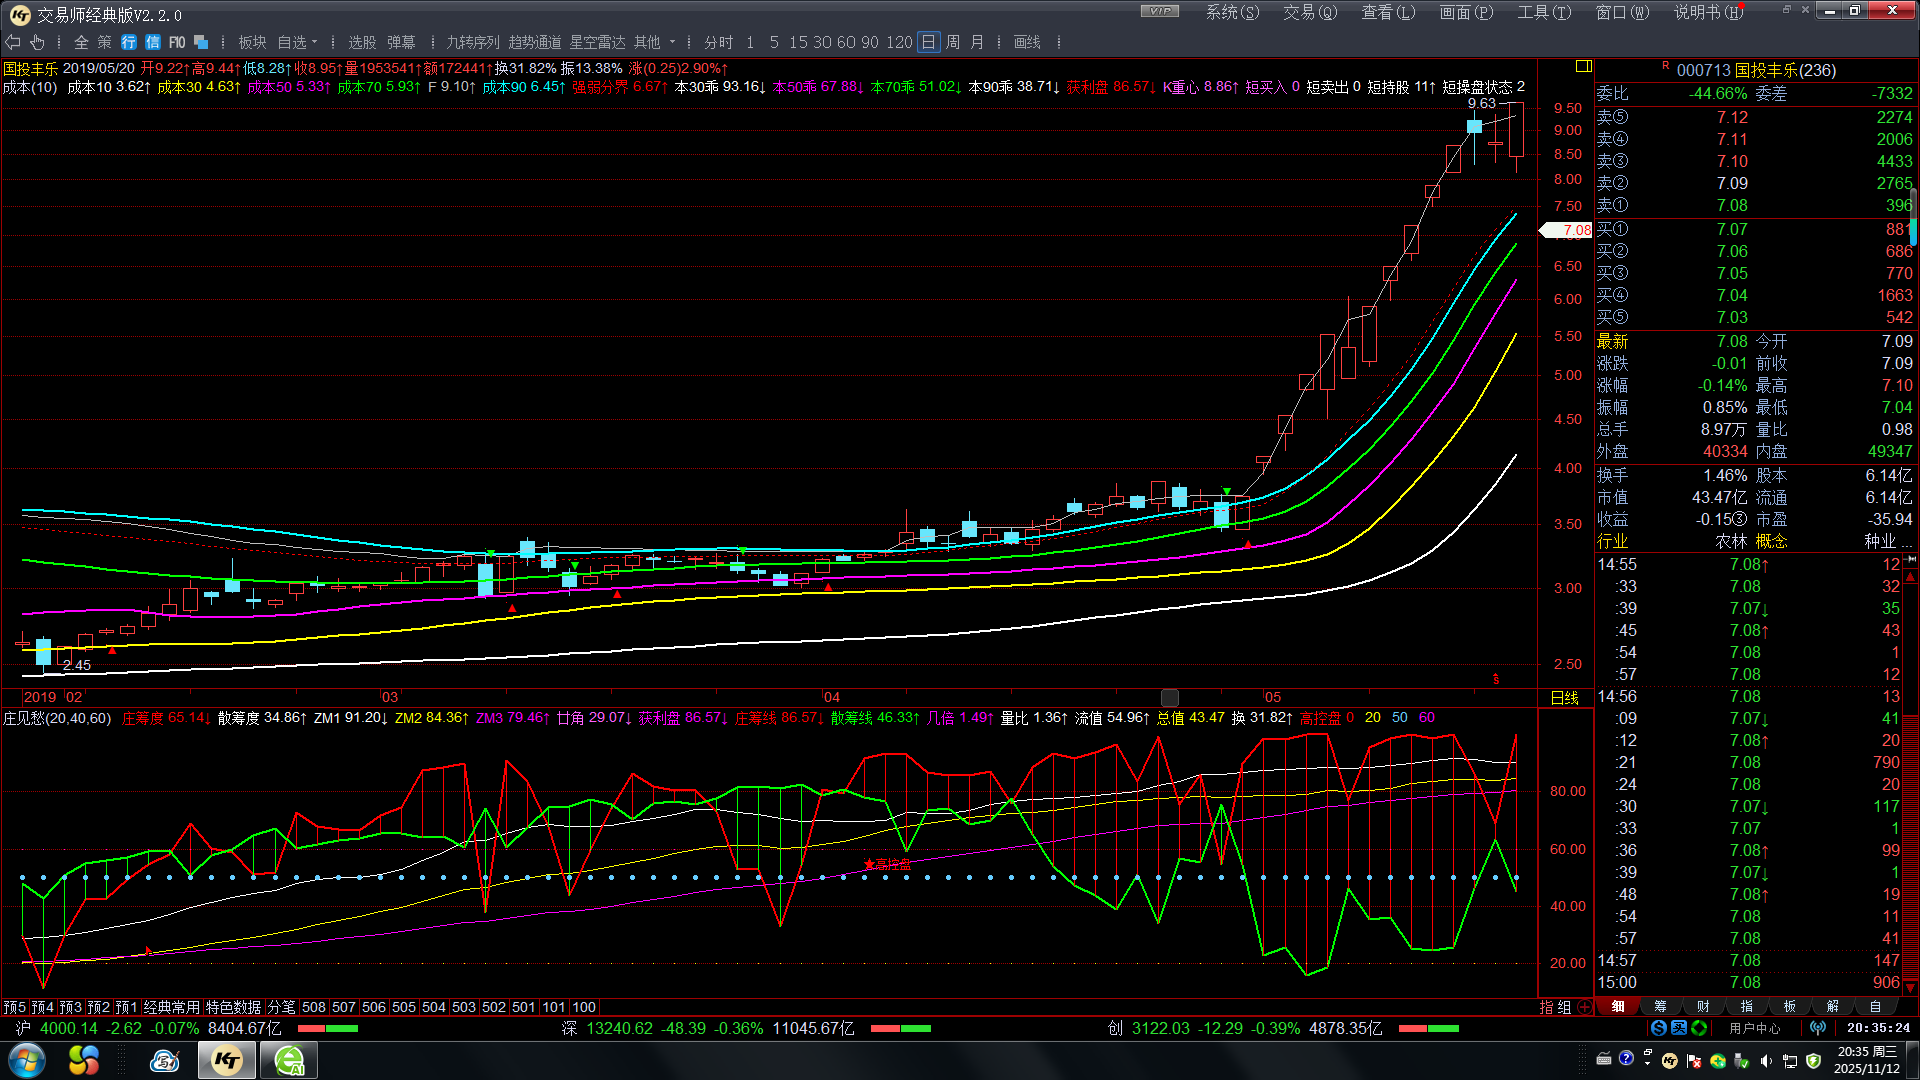The width and height of the screenshot is (1920, 1080).
Task: Click the 用户中心 link
Action: click(x=1754, y=1028)
